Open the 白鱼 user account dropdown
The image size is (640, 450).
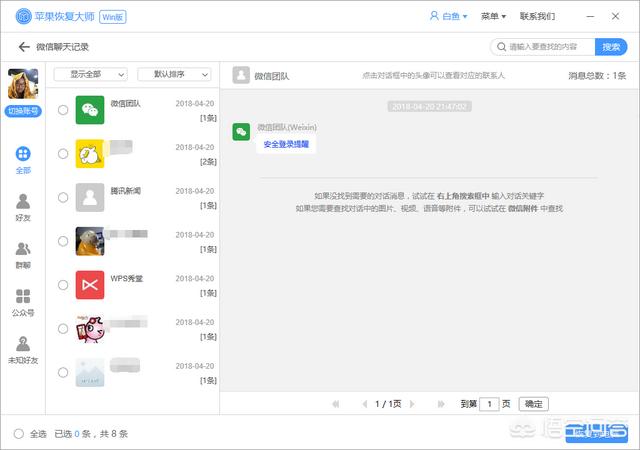(x=449, y=17)
